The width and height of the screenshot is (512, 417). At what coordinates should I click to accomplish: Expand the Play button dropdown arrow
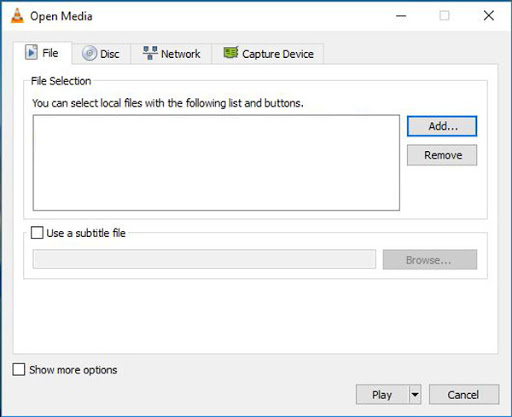(415, 394)
